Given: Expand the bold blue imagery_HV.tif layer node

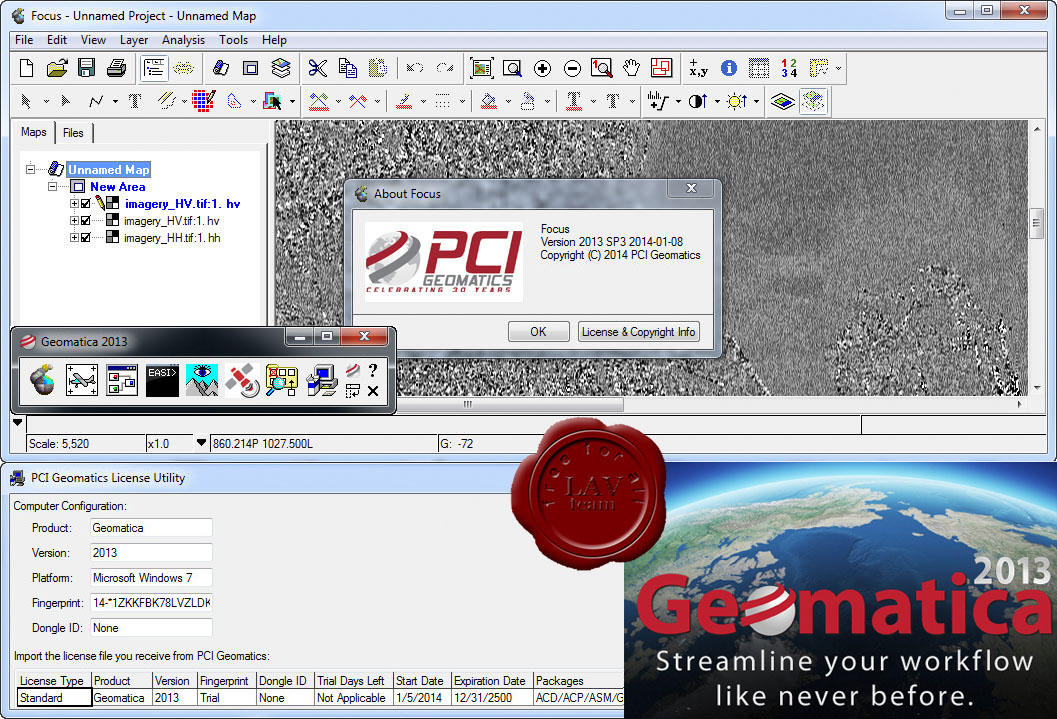Looking at the screenshot, I should [74, 204].
